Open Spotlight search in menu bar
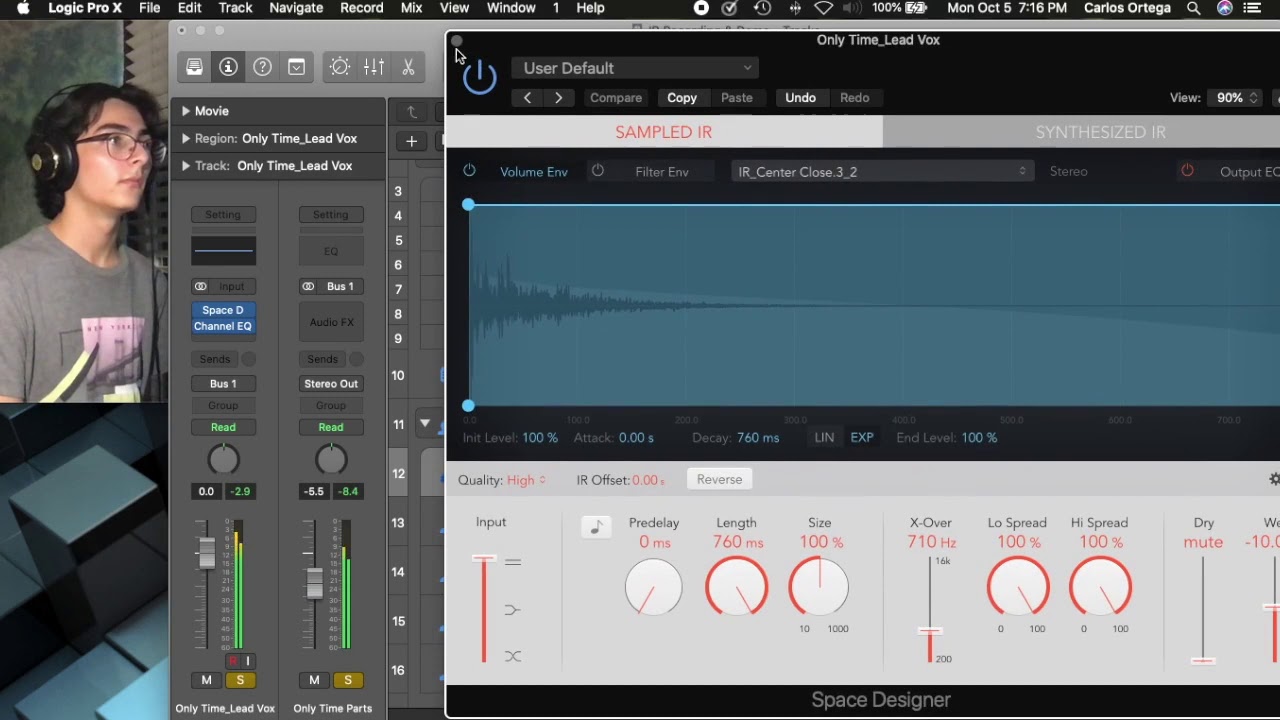 tap(1193, 8)
